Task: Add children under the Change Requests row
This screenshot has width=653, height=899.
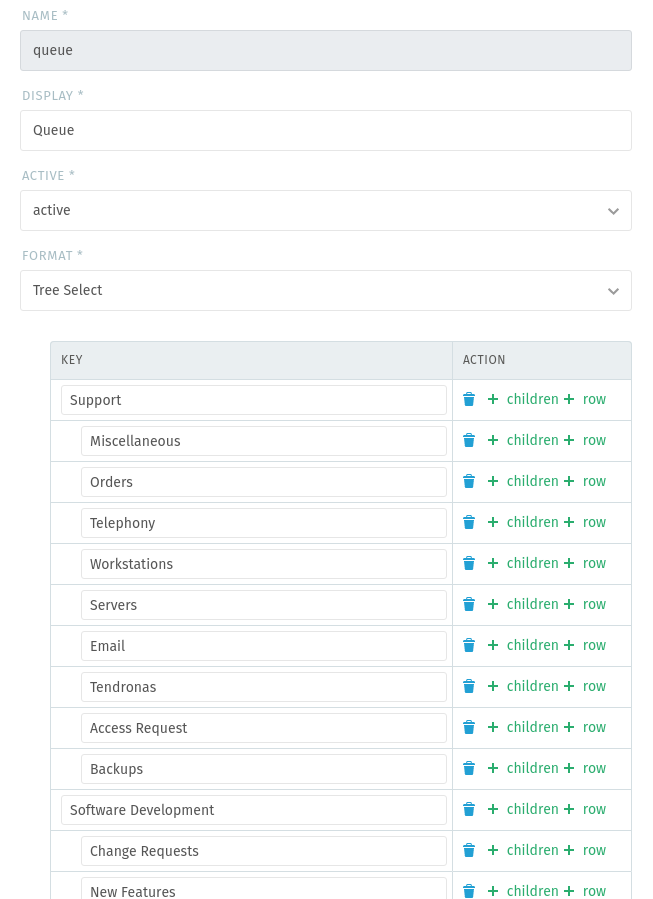Action: coord(523,850)
